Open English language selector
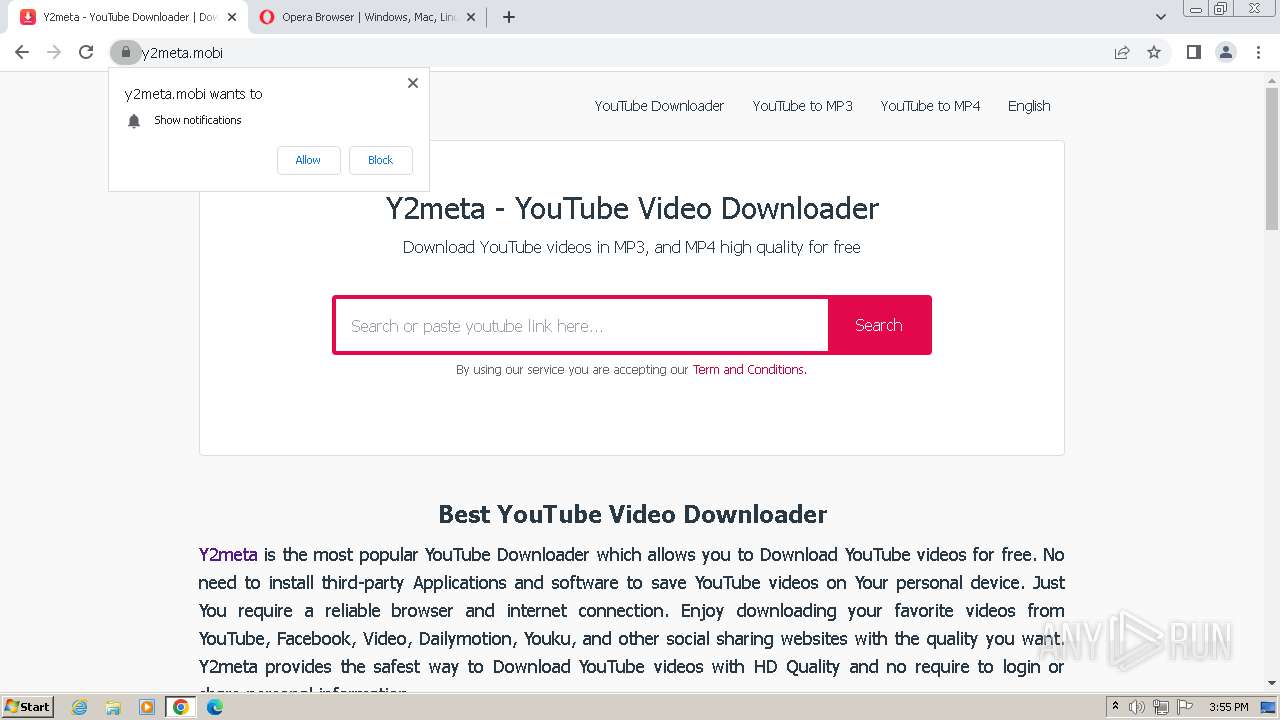1280x720 pixels. (x=1029, y=106)
